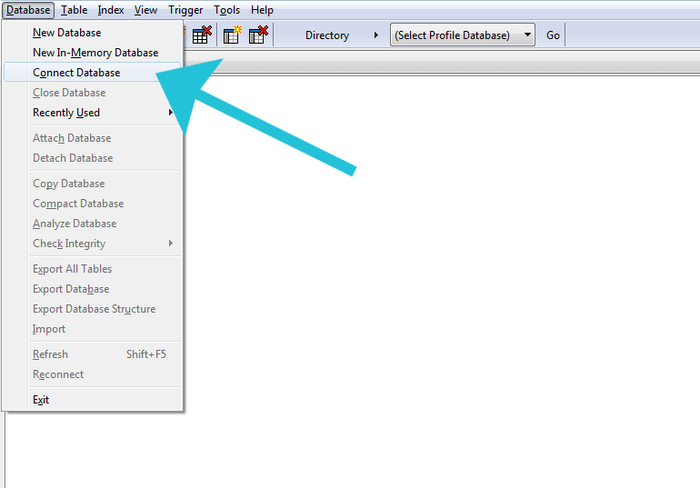Select Export All Tables entry
The width and height of the screenshot is (700, 488).
tap(92, 269)
